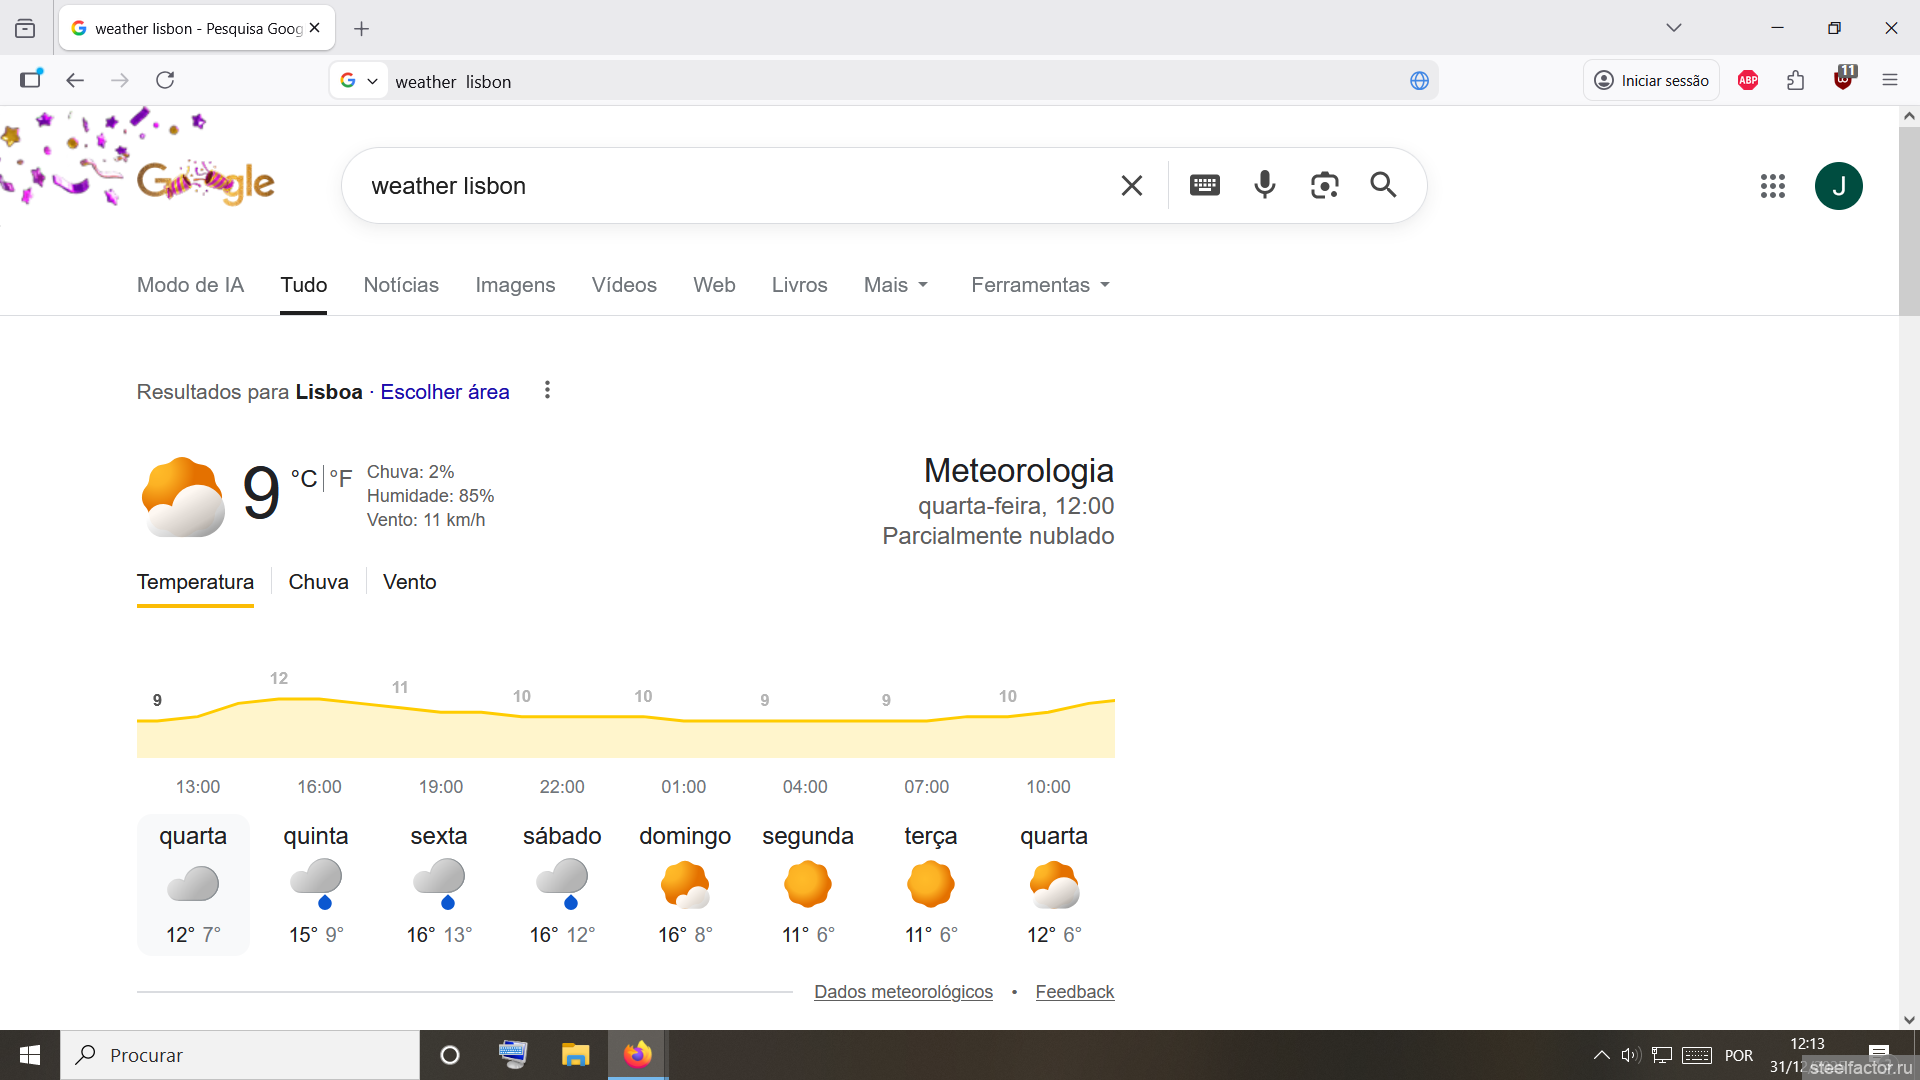The height and width of the screenshot is (1080, 1920).
Task: Click the Escolher área link
Action: [444, 392]
